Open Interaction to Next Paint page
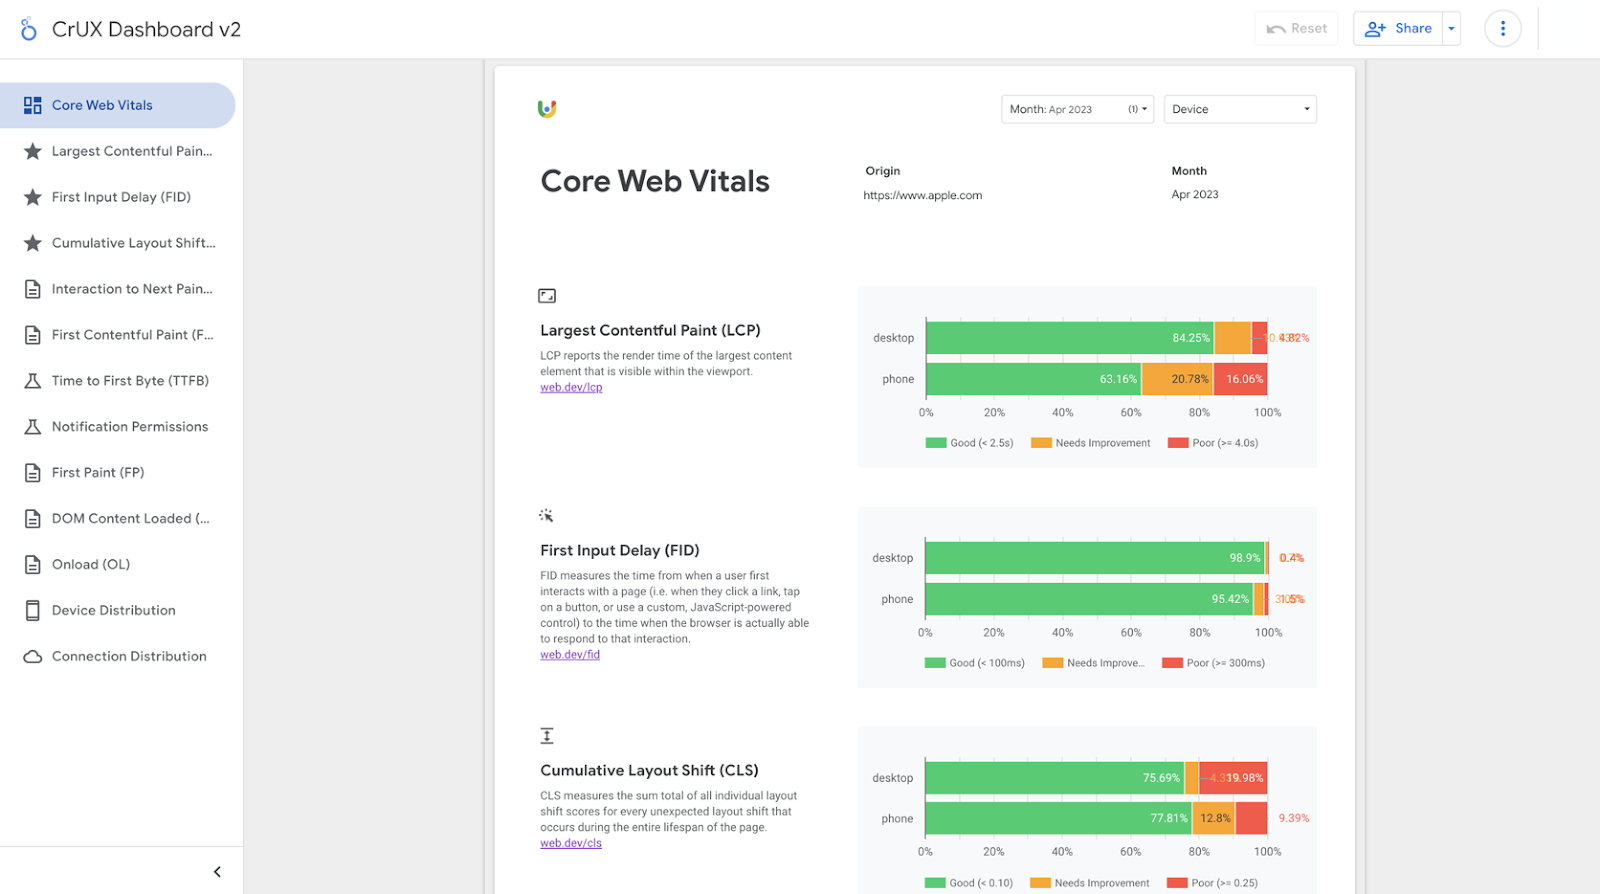Viewport: 1600px width, 894px height. [x=117, y=289]
